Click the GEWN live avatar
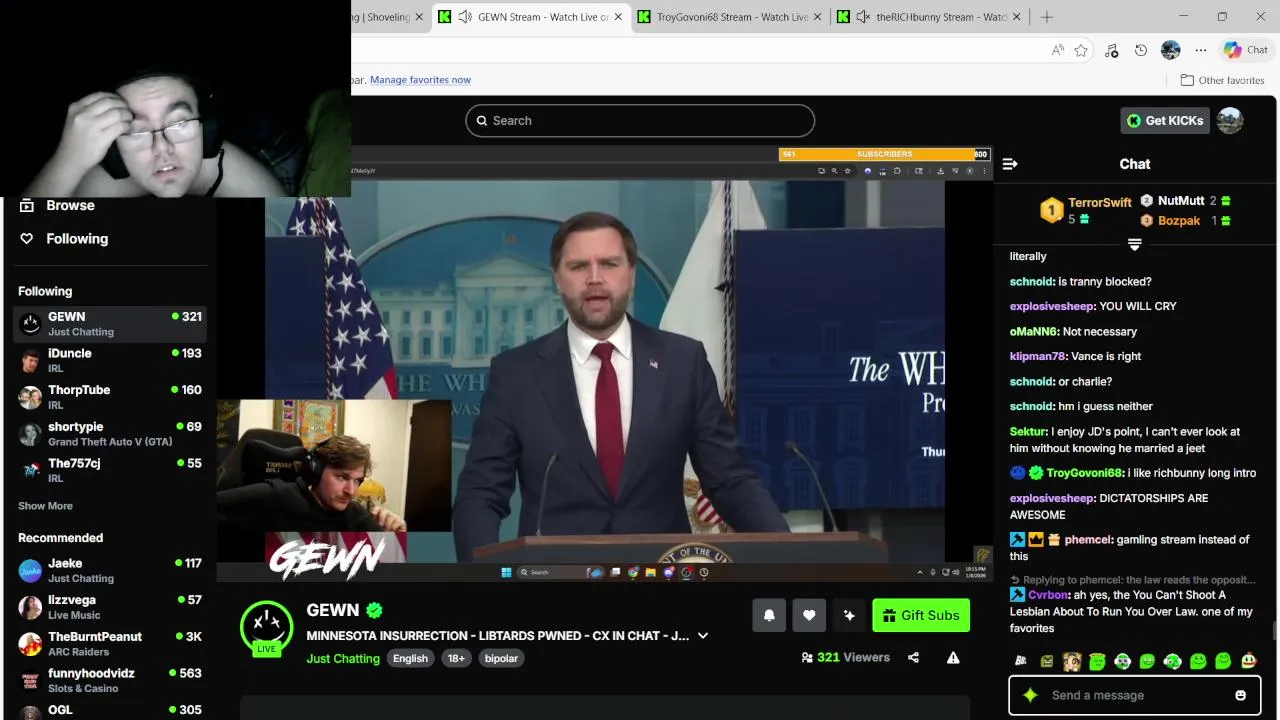1280x720 pixels. 266,627
